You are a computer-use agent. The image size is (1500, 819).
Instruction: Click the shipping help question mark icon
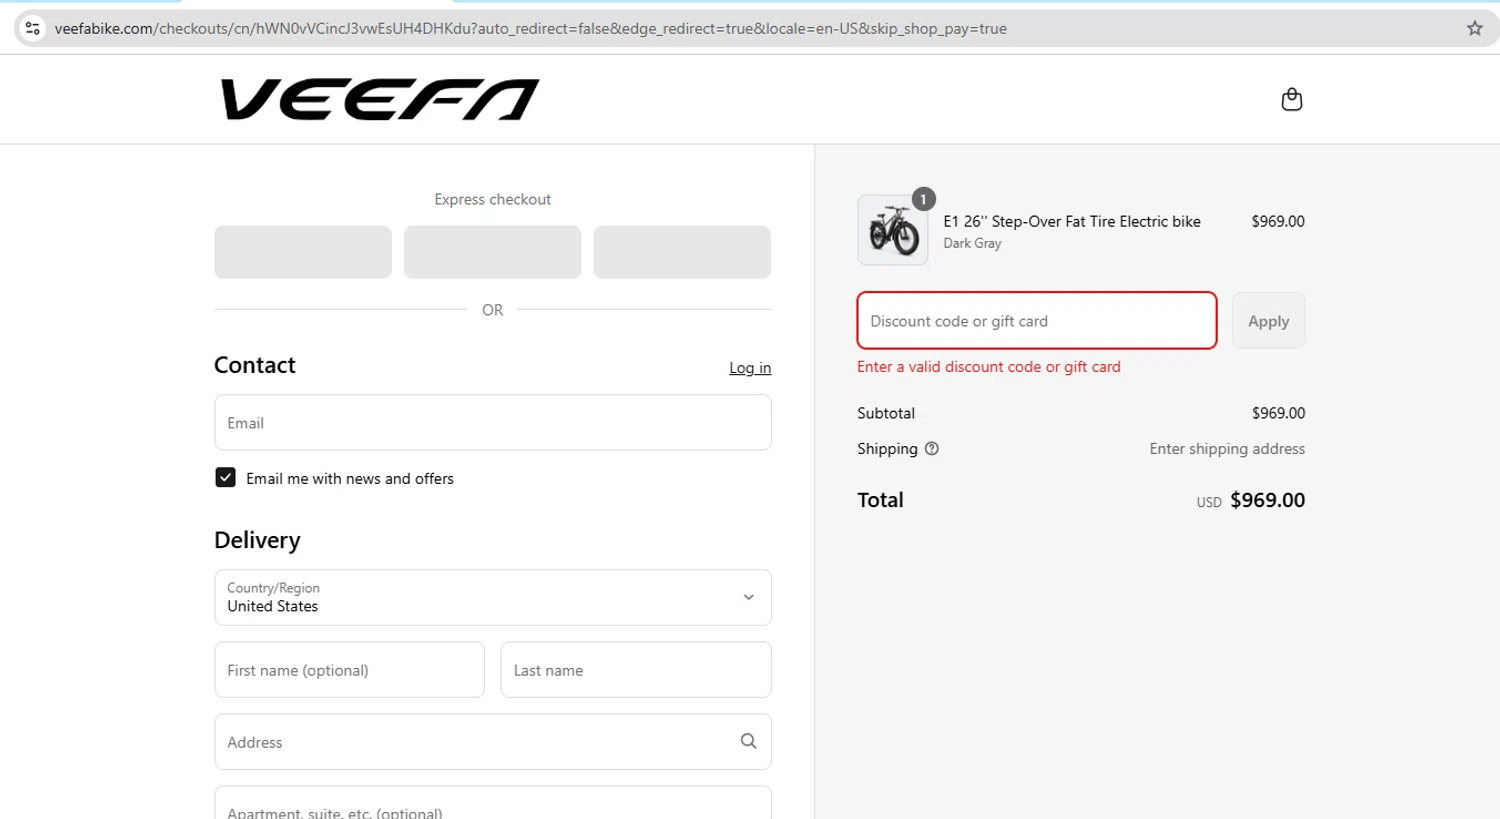pyautogui.click(x=932, y=449)
